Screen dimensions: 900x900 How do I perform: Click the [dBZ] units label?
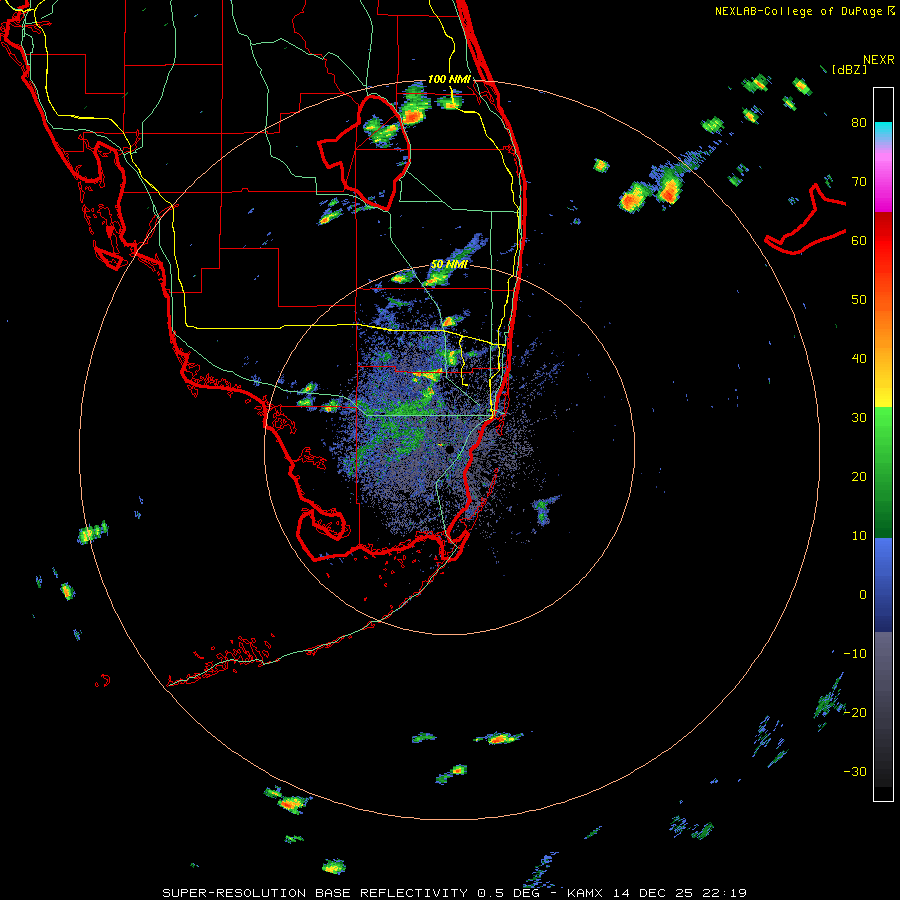[x=849, y=70]
